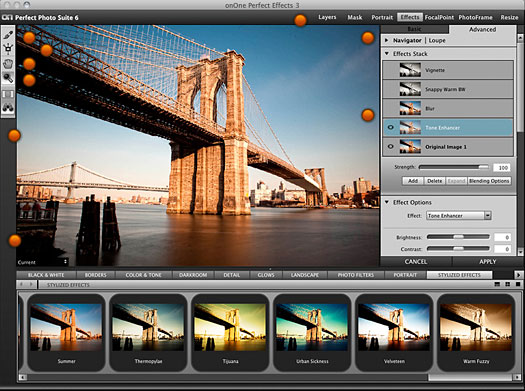This screenshot has width=525, height=391.
Task: Click the binoculars tool icon
Action: (8, 107)
